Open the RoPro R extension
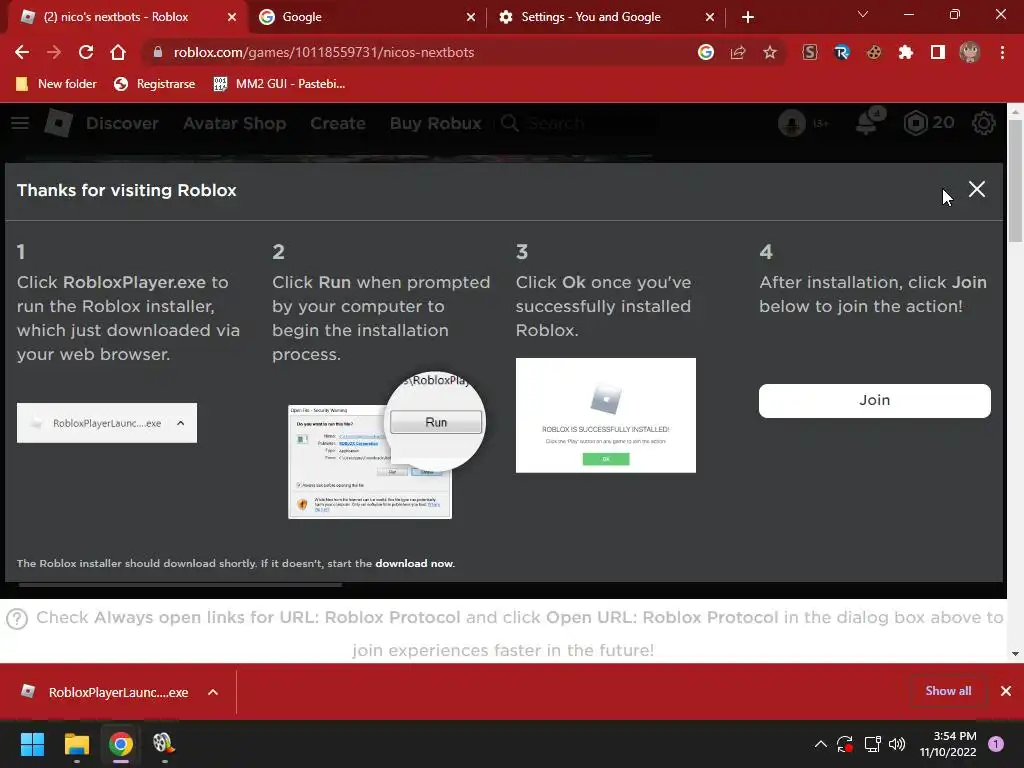Image resolution: width=1024 pixels, height=768 pixels. (842, 52)
